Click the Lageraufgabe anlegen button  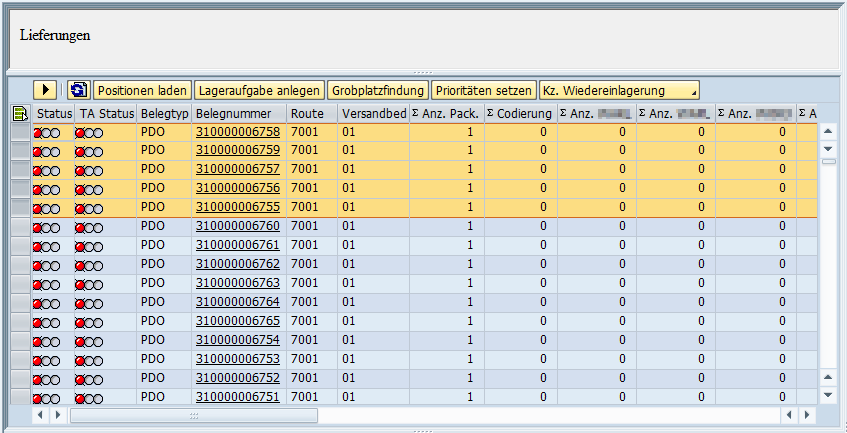(x=258, y=90)
